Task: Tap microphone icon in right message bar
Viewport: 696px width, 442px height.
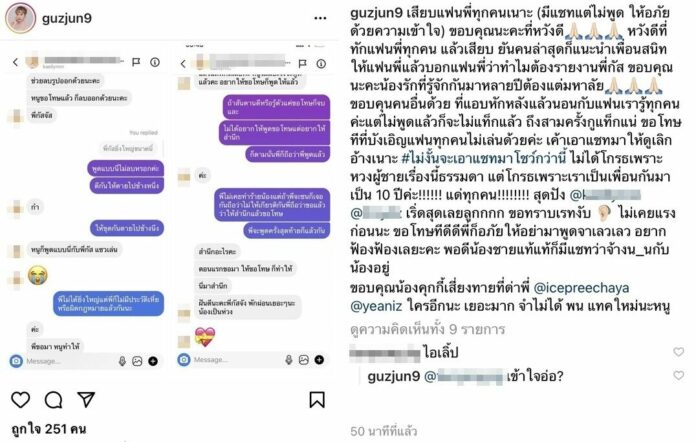Action: coord(289,360)
